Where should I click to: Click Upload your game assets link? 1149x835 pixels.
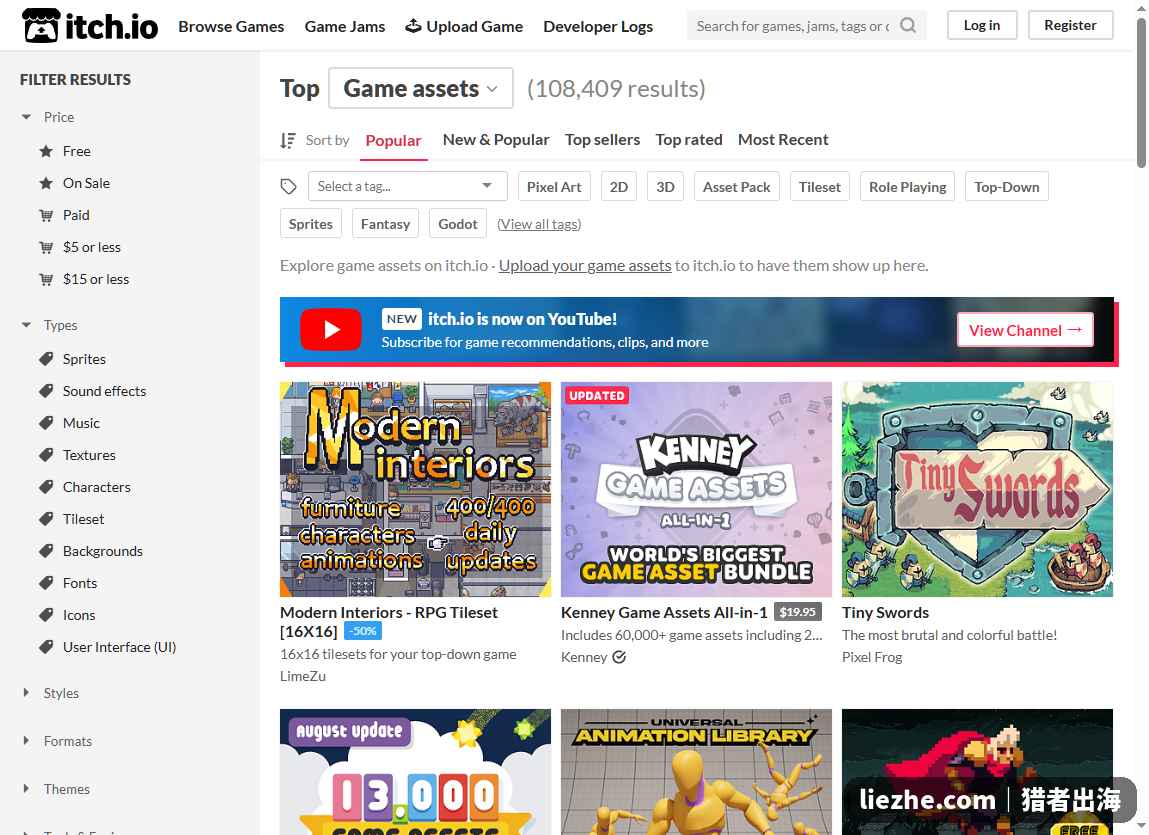tap(585, 265)
